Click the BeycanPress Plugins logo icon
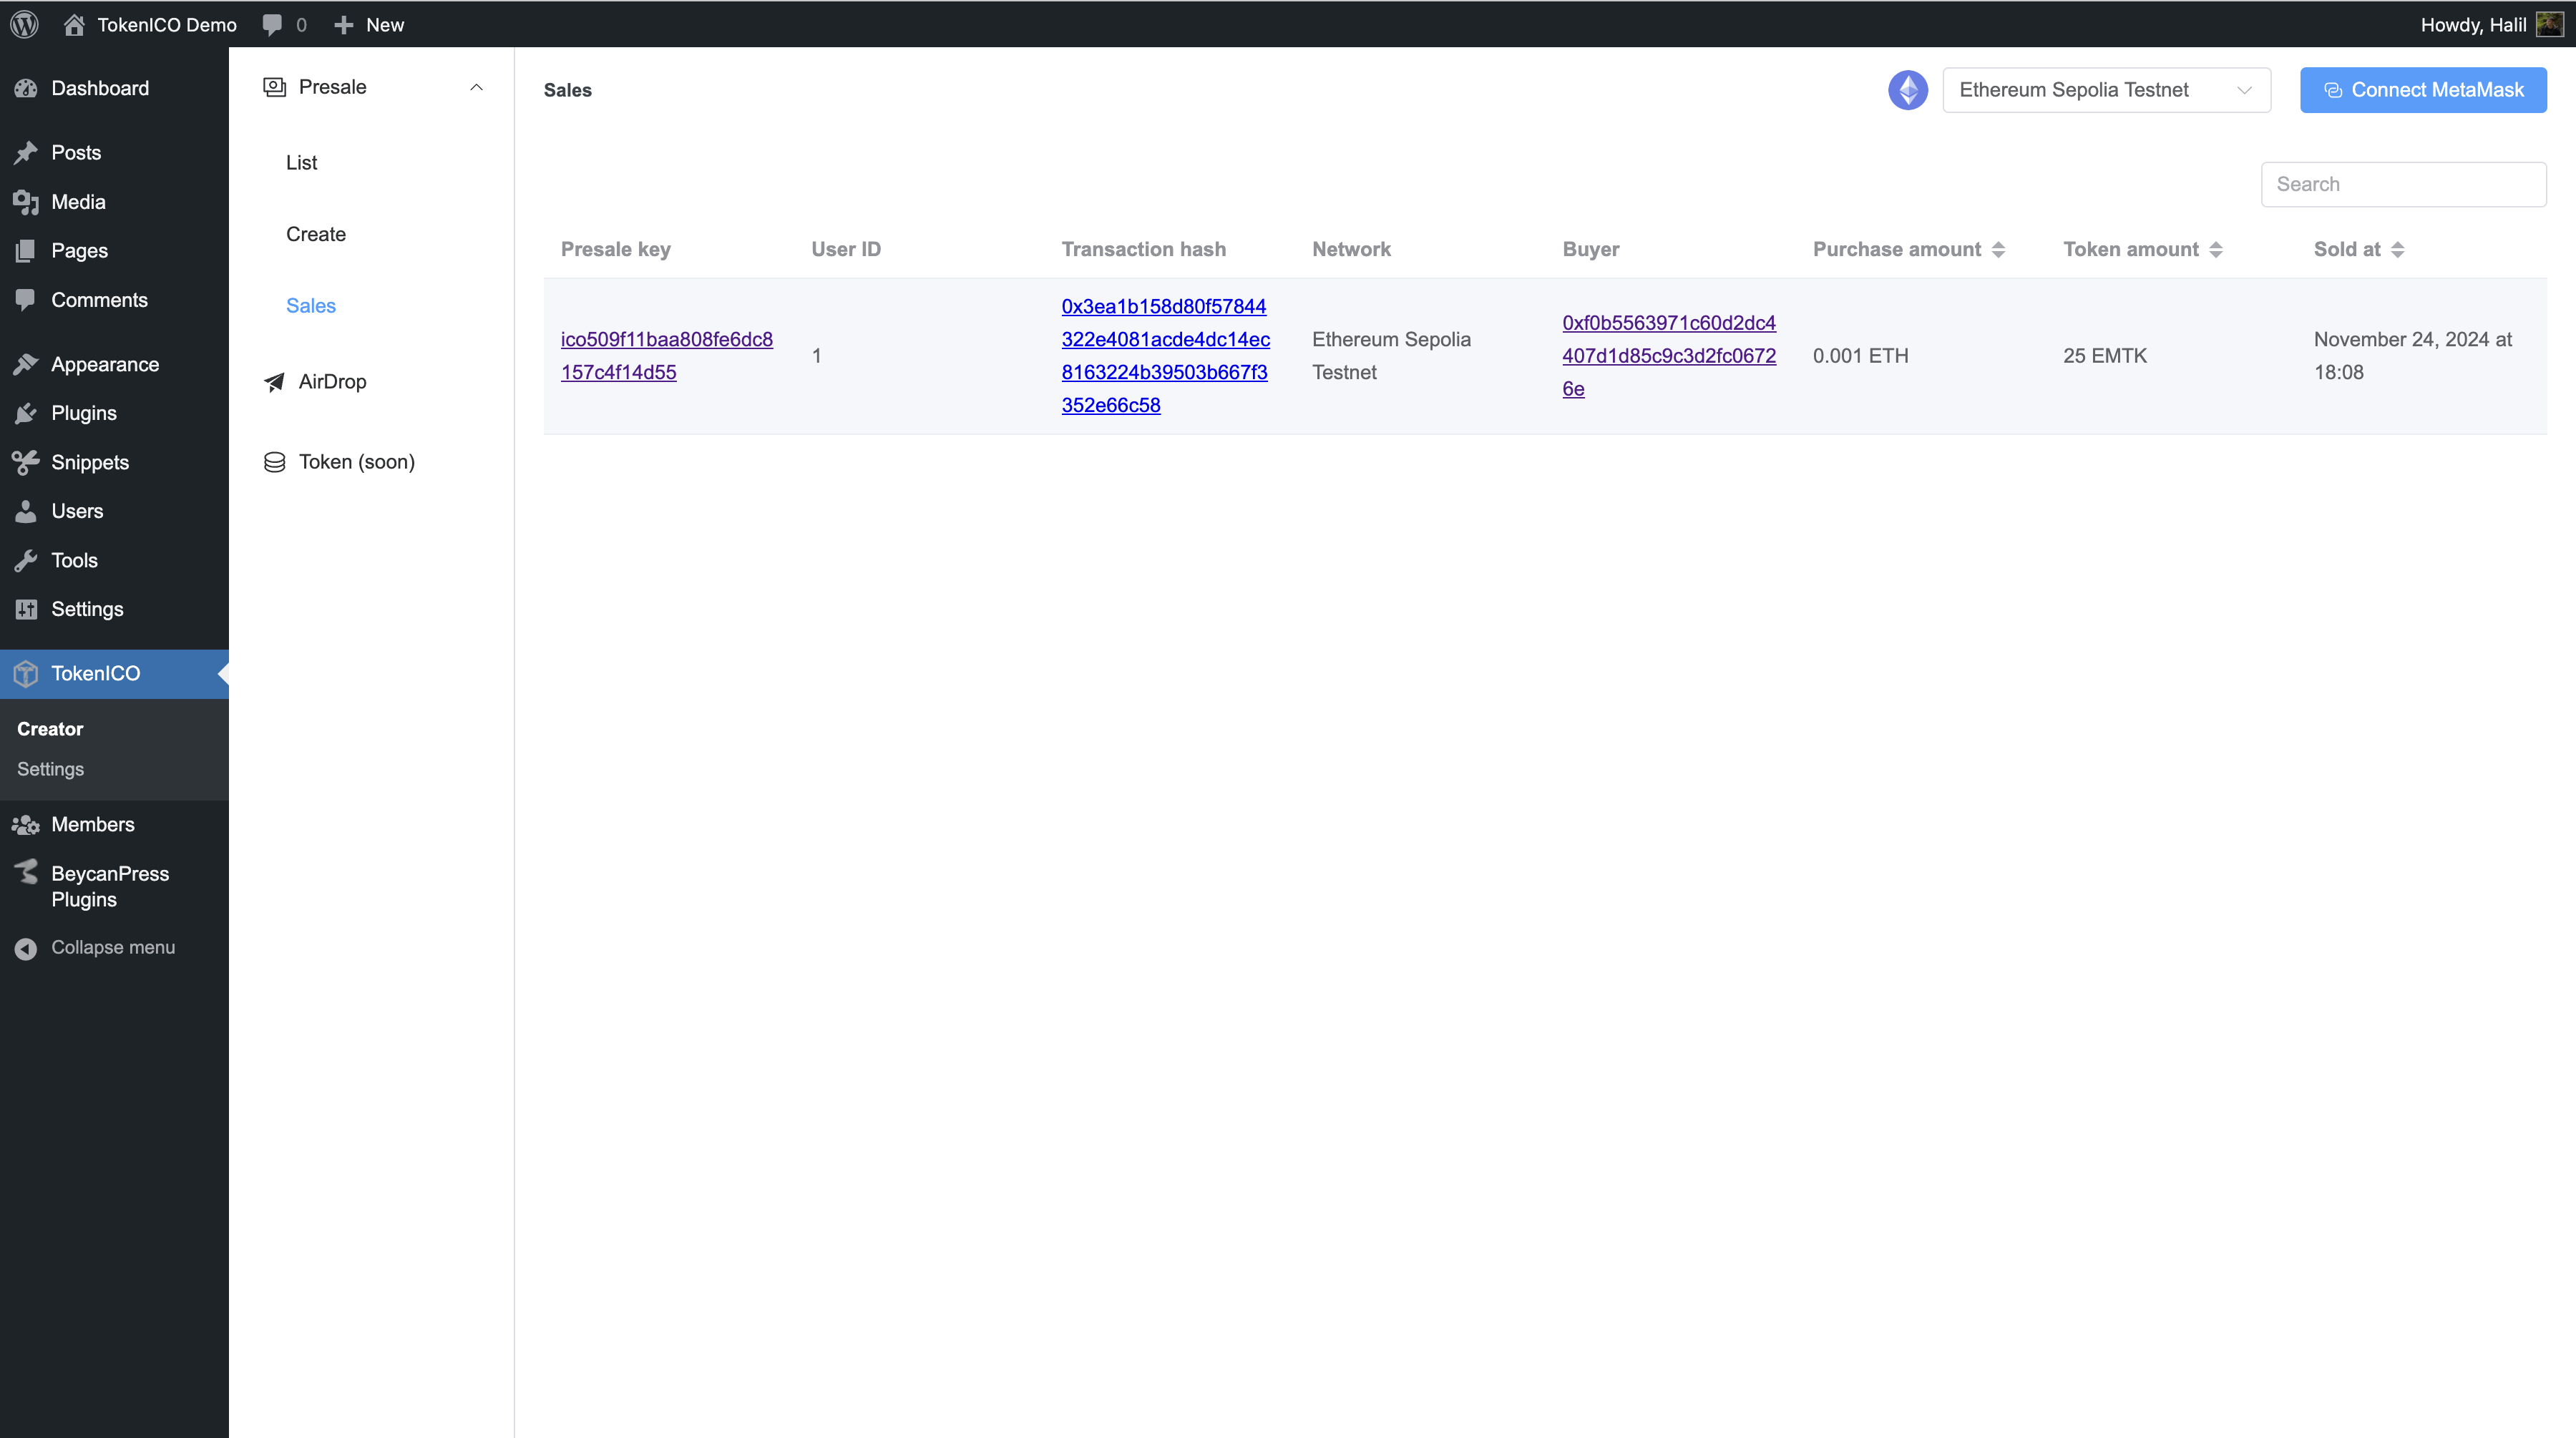Image resolution: width=2576 pixels, height=1438 pixels. [x=26, y=872]
